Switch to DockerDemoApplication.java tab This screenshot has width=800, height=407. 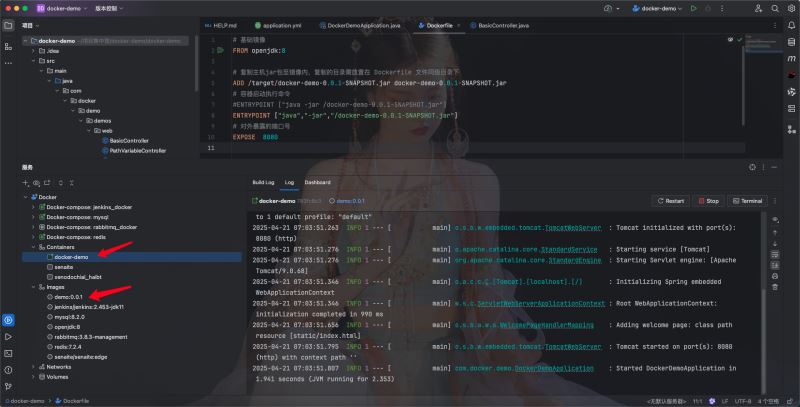coord(360,26)
